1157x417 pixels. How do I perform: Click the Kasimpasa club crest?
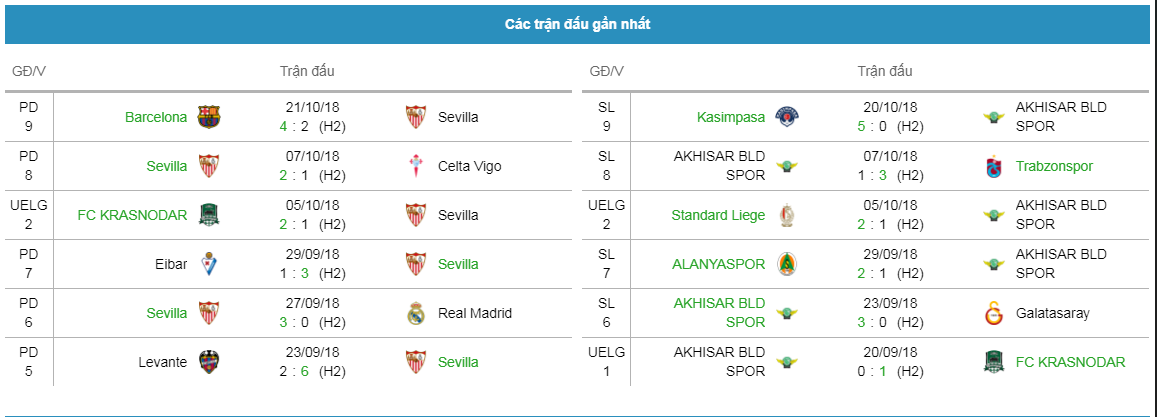coord(787,117)
